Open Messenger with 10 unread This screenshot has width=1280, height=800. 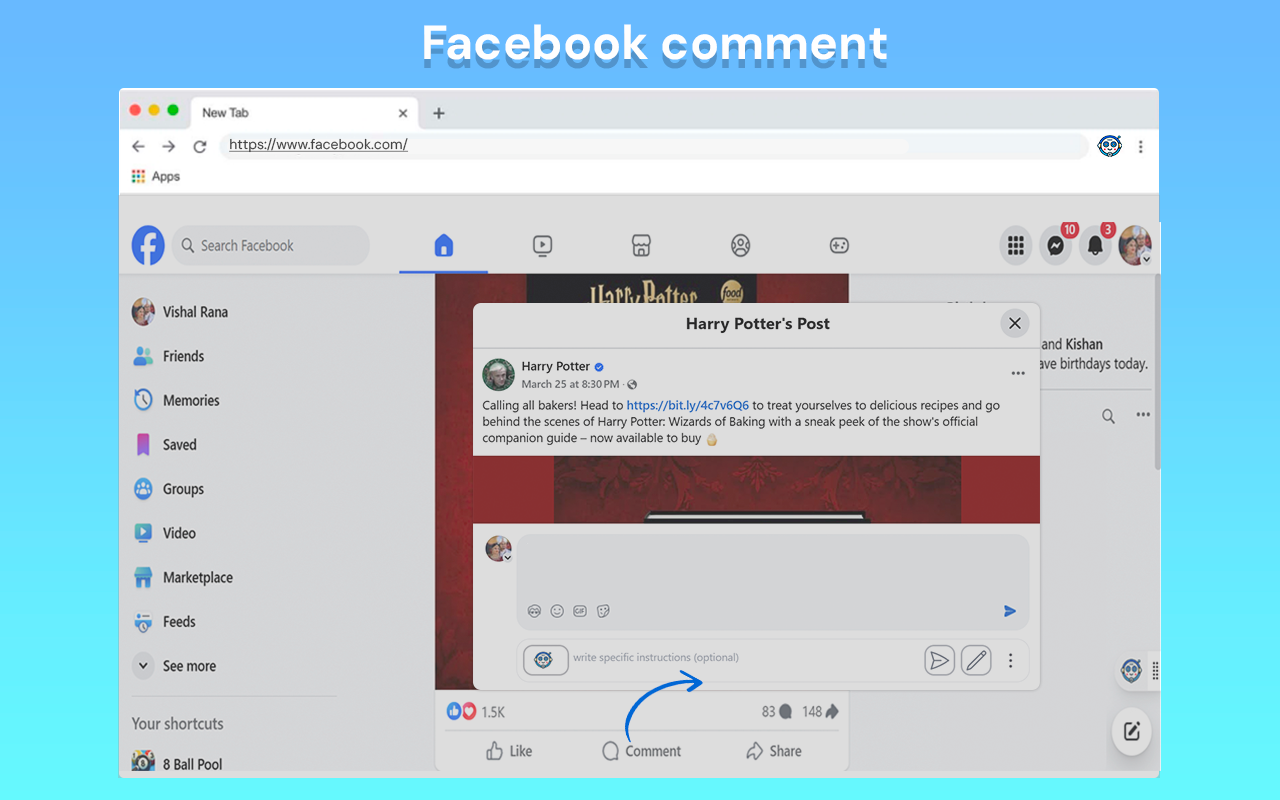click(x=1056, y=245)
